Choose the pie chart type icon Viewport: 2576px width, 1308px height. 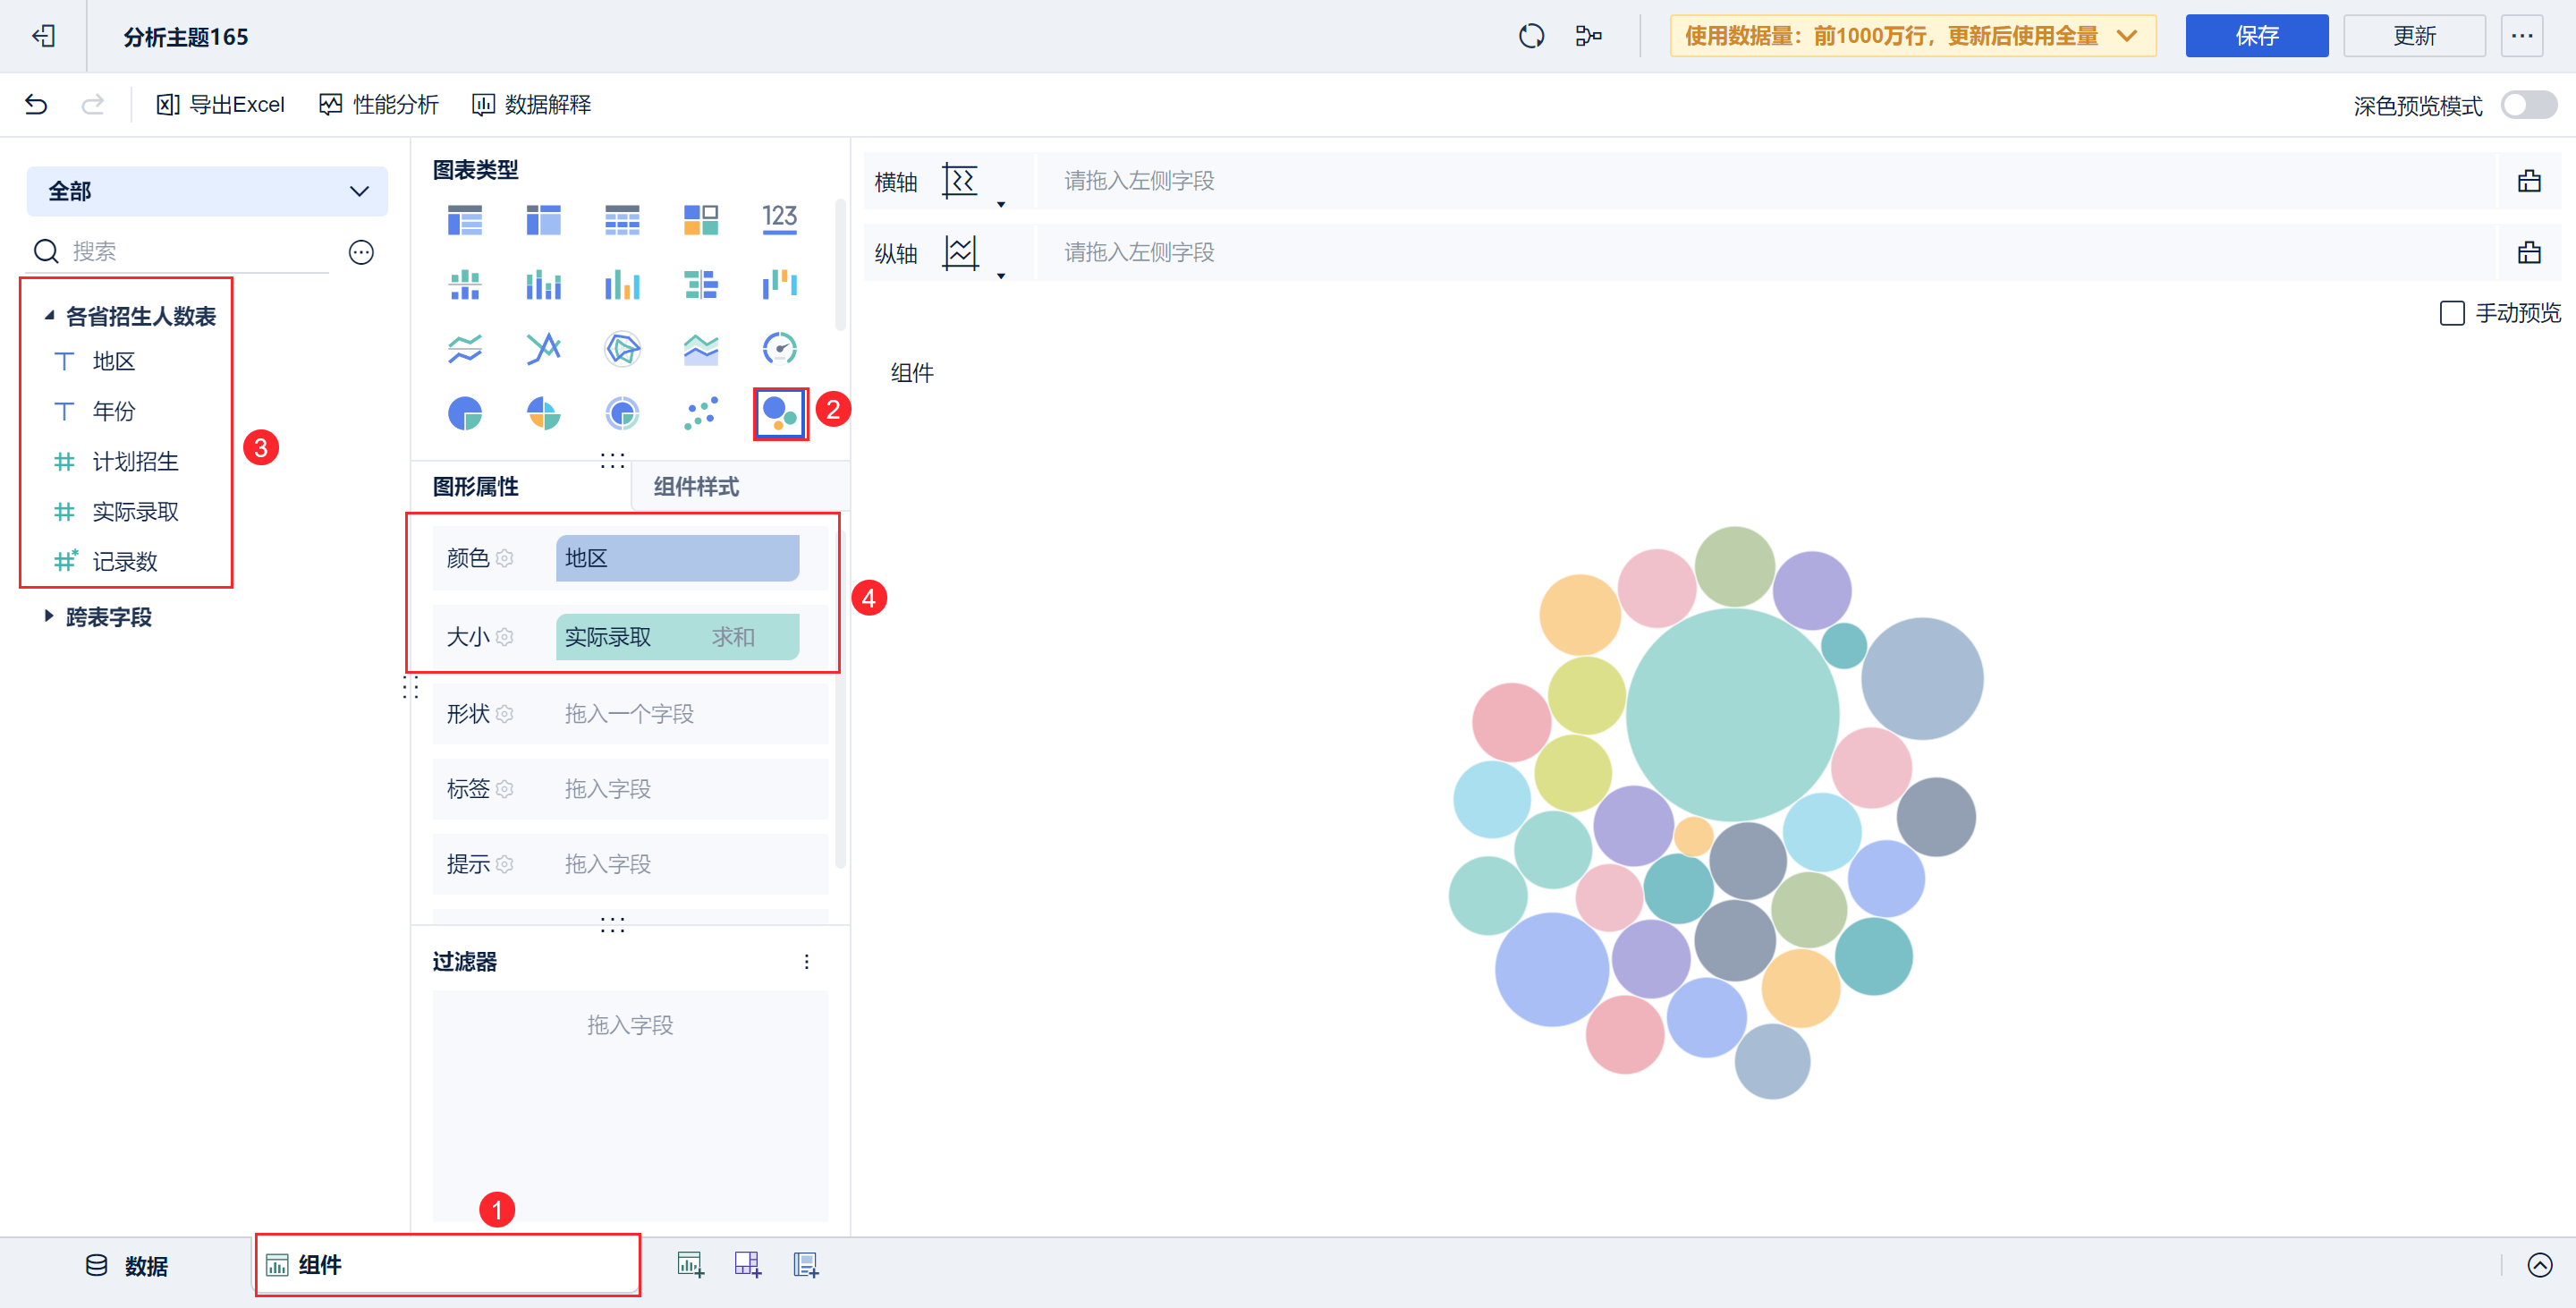465,413
